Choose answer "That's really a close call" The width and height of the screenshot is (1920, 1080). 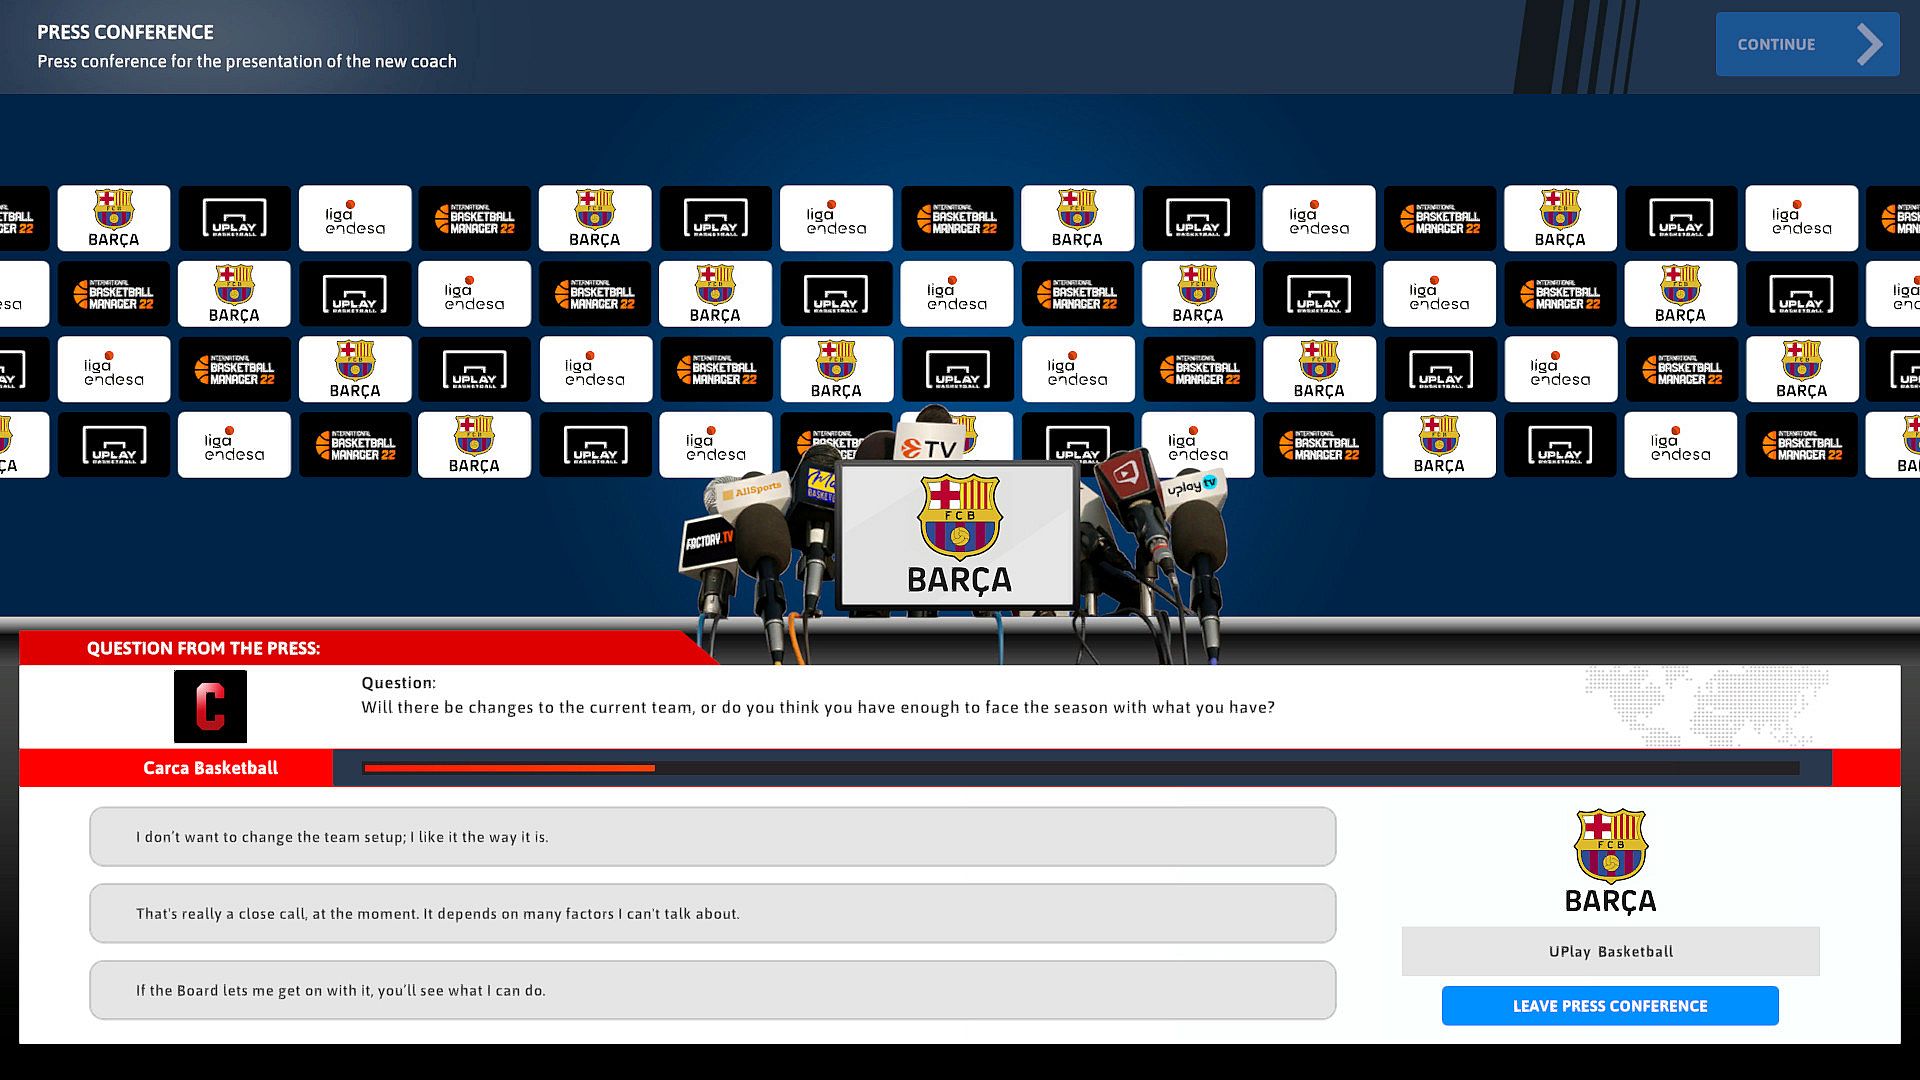click(712, 913)
